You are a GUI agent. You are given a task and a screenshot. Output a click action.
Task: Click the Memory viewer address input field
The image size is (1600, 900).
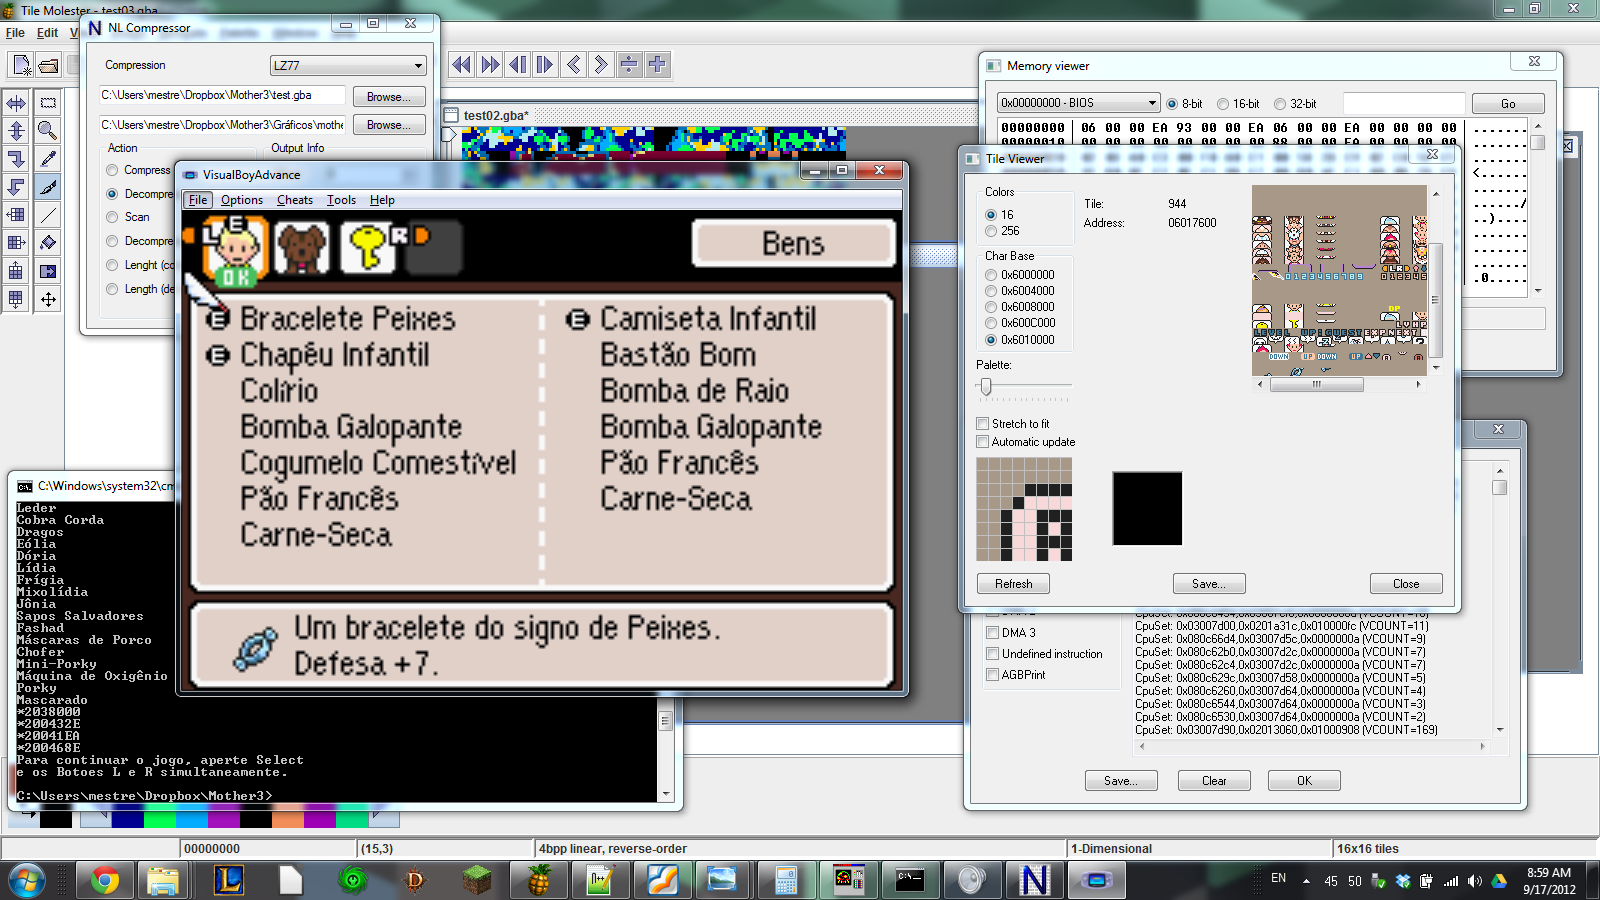[x=1404, y=104]
